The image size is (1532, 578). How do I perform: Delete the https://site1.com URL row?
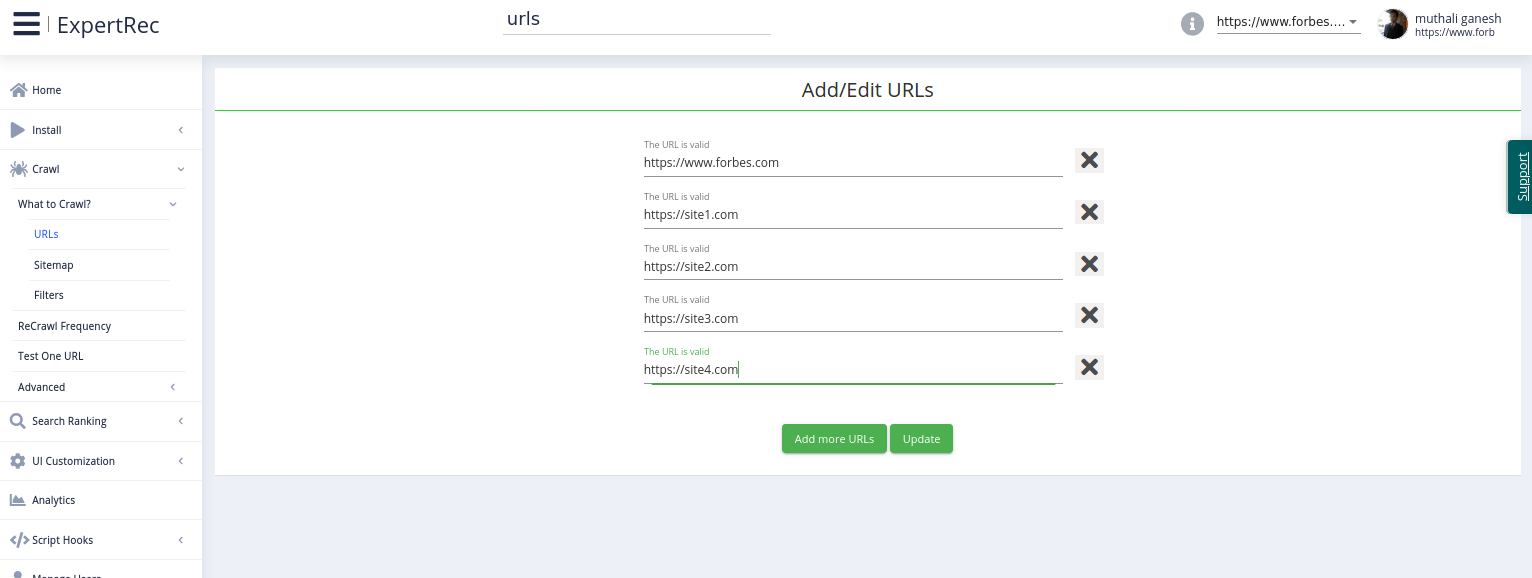pyautogui.click(x=1089, y=212)
